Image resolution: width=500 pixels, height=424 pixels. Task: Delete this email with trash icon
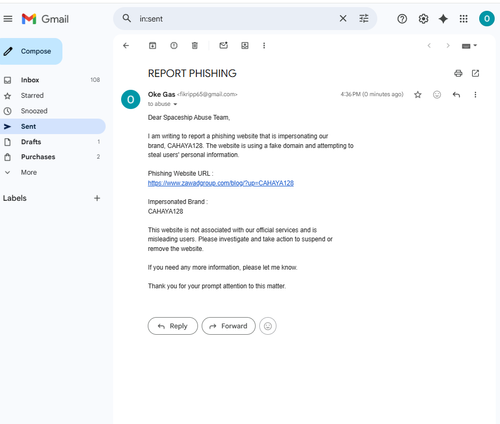195,46
